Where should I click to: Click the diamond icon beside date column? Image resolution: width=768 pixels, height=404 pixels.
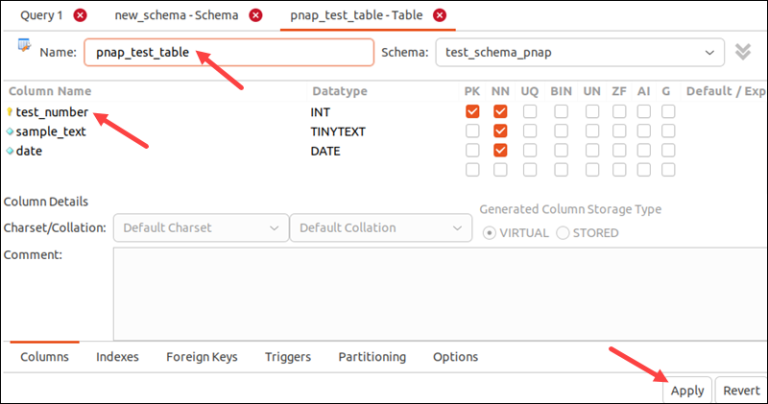tap(10, 151)
